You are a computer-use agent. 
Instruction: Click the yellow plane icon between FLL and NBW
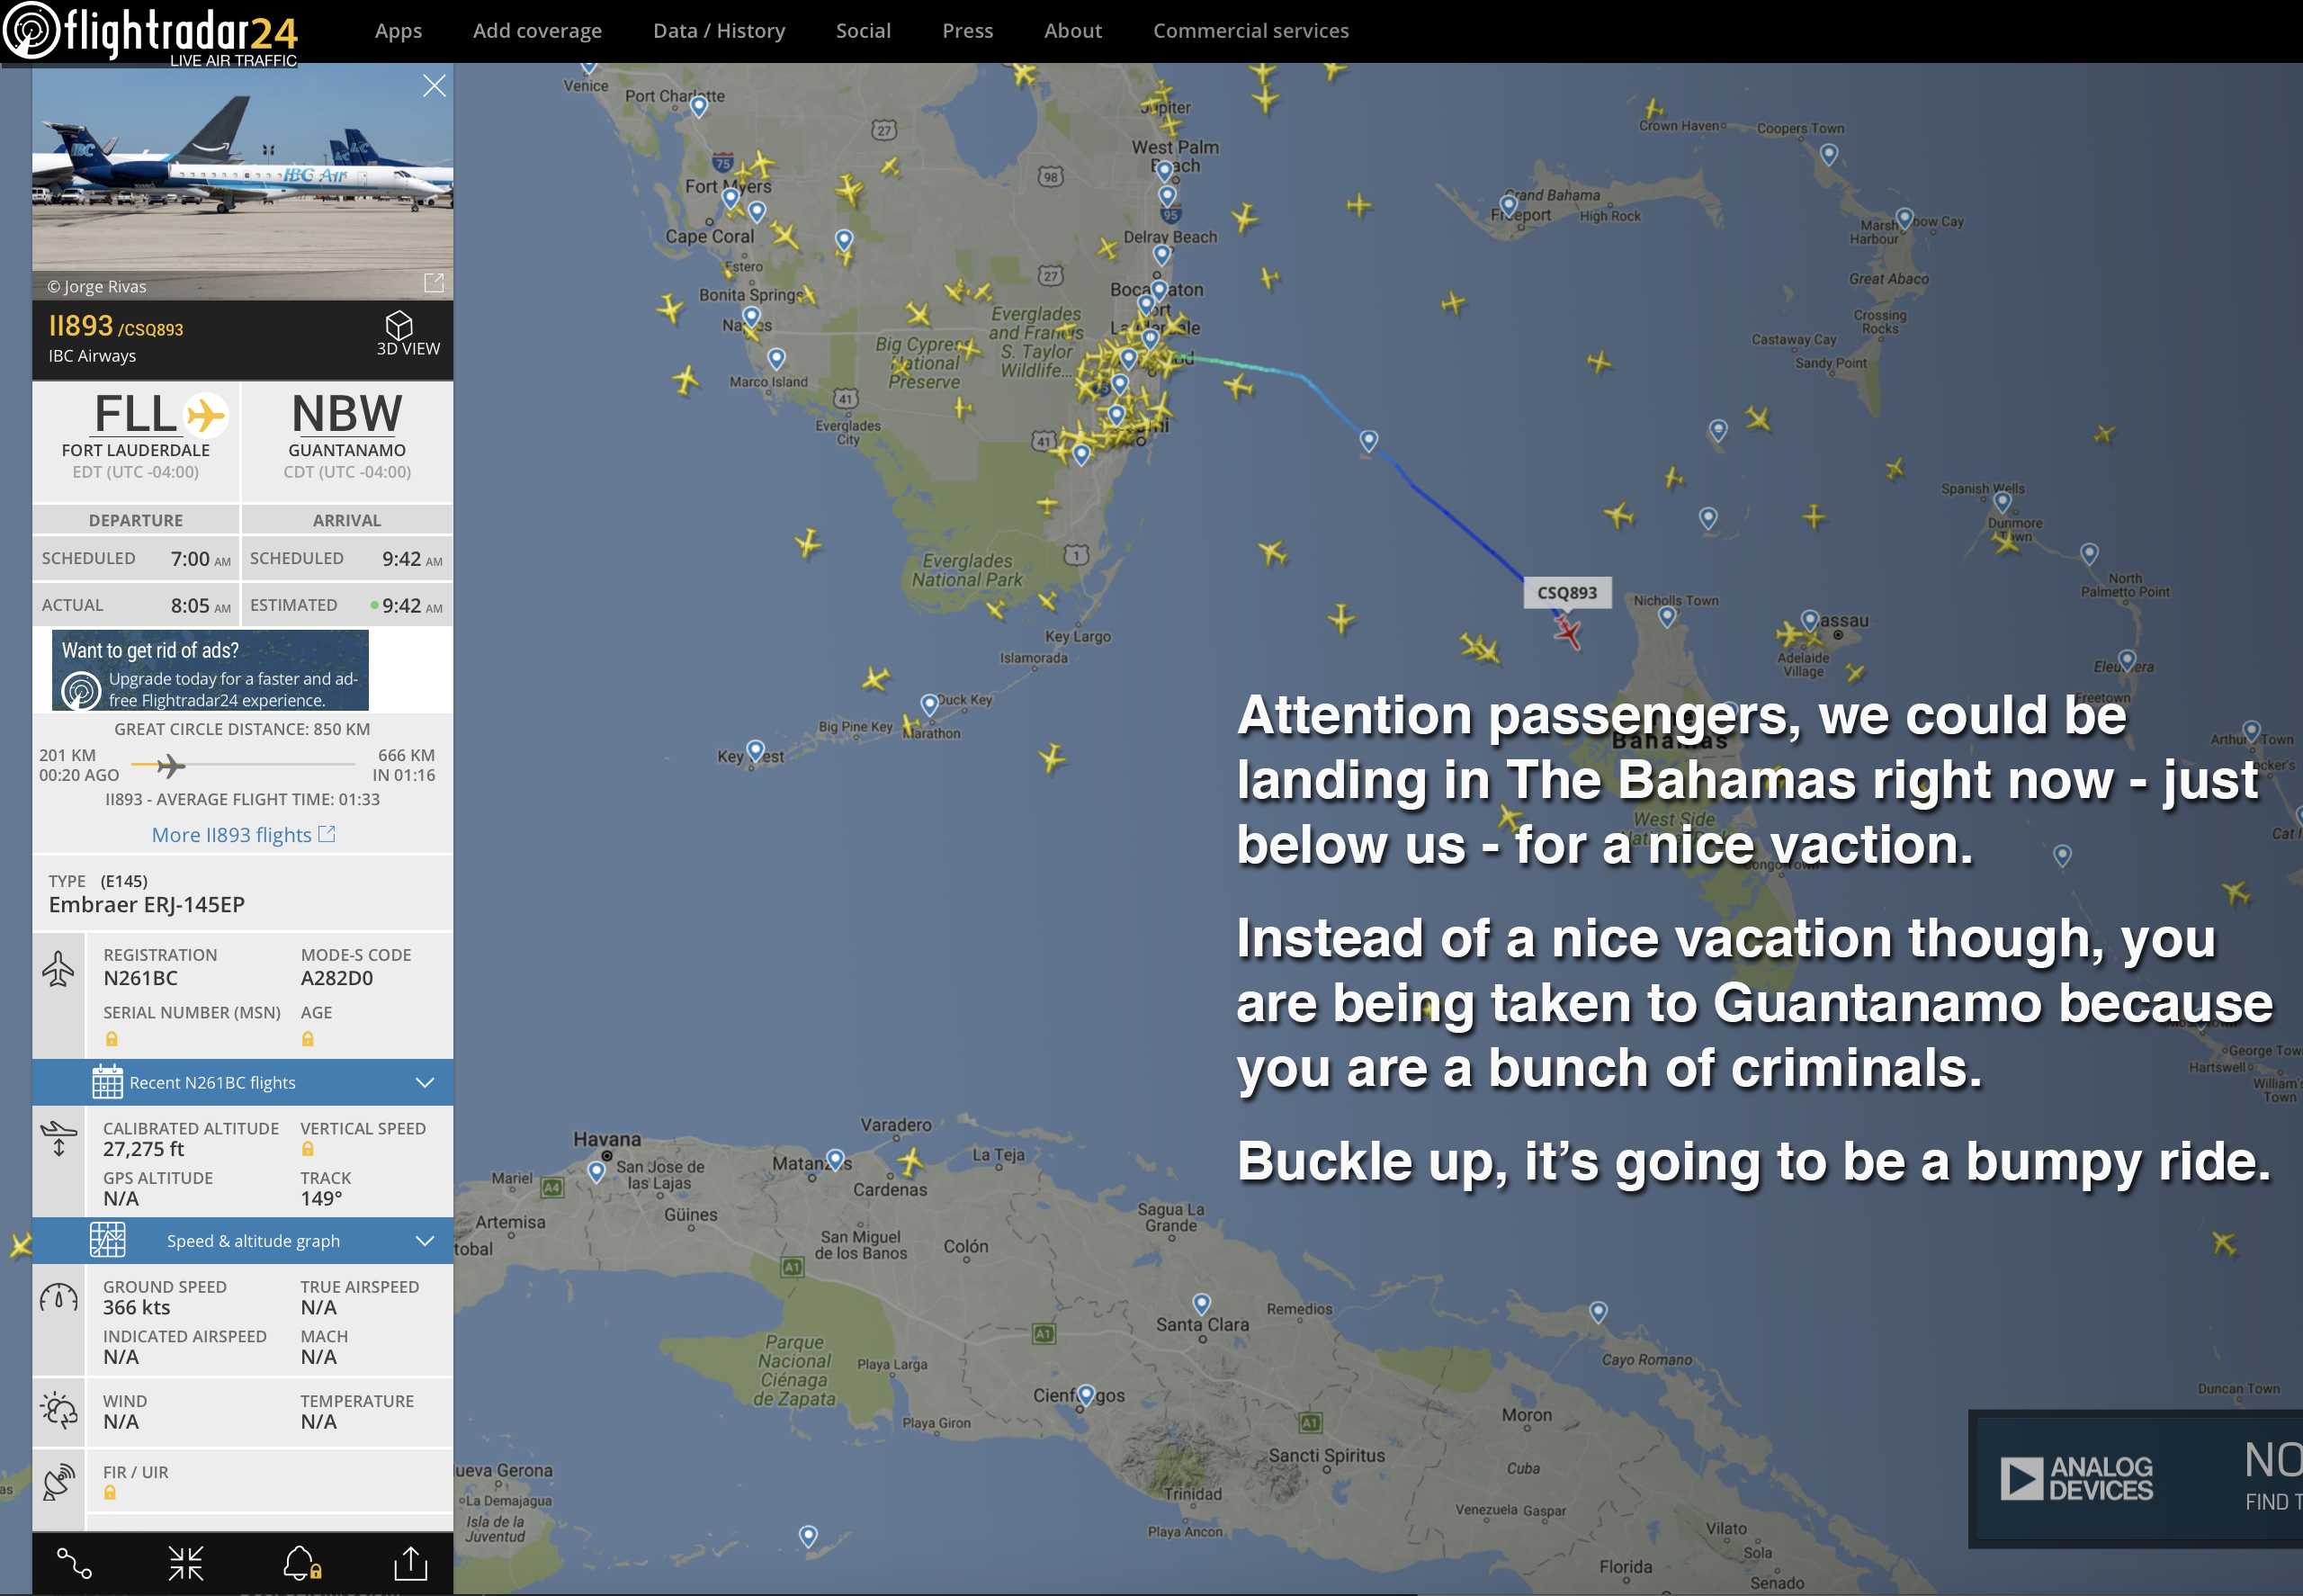click(x=205, y=415)
